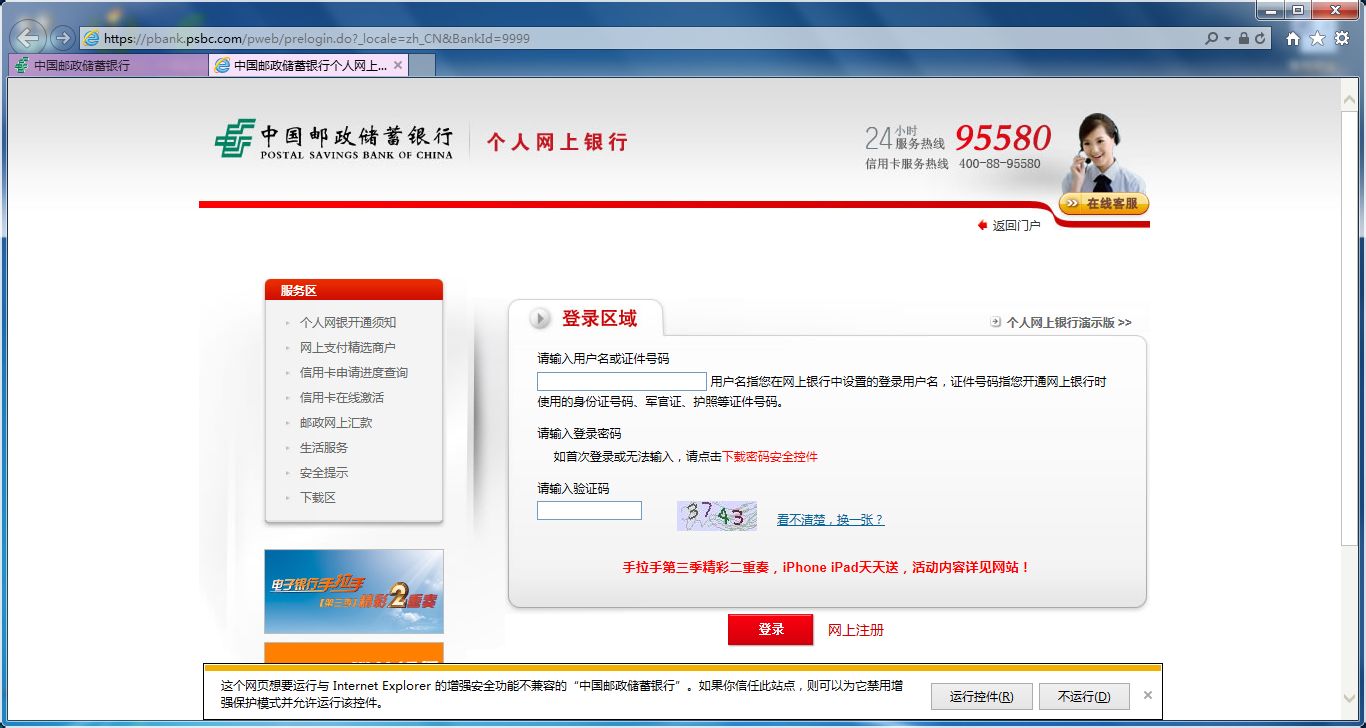The height and width of the screenshot is (728, 1366).
Task: Click the red 登录 login button
Action: (770, 630)
